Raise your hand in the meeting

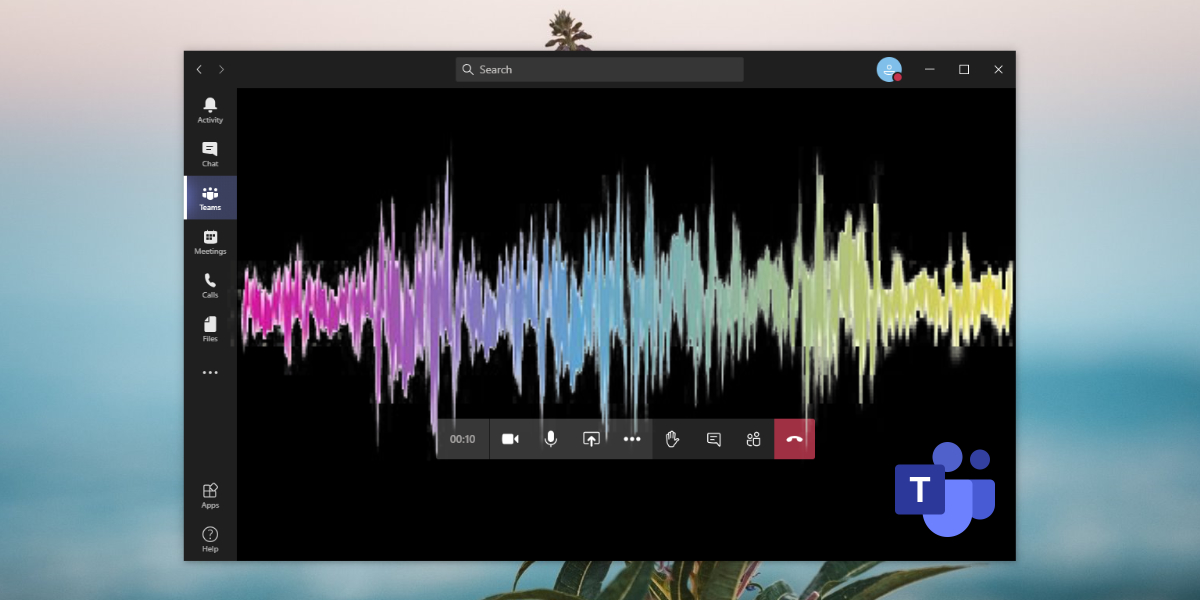tap(673, 439)
